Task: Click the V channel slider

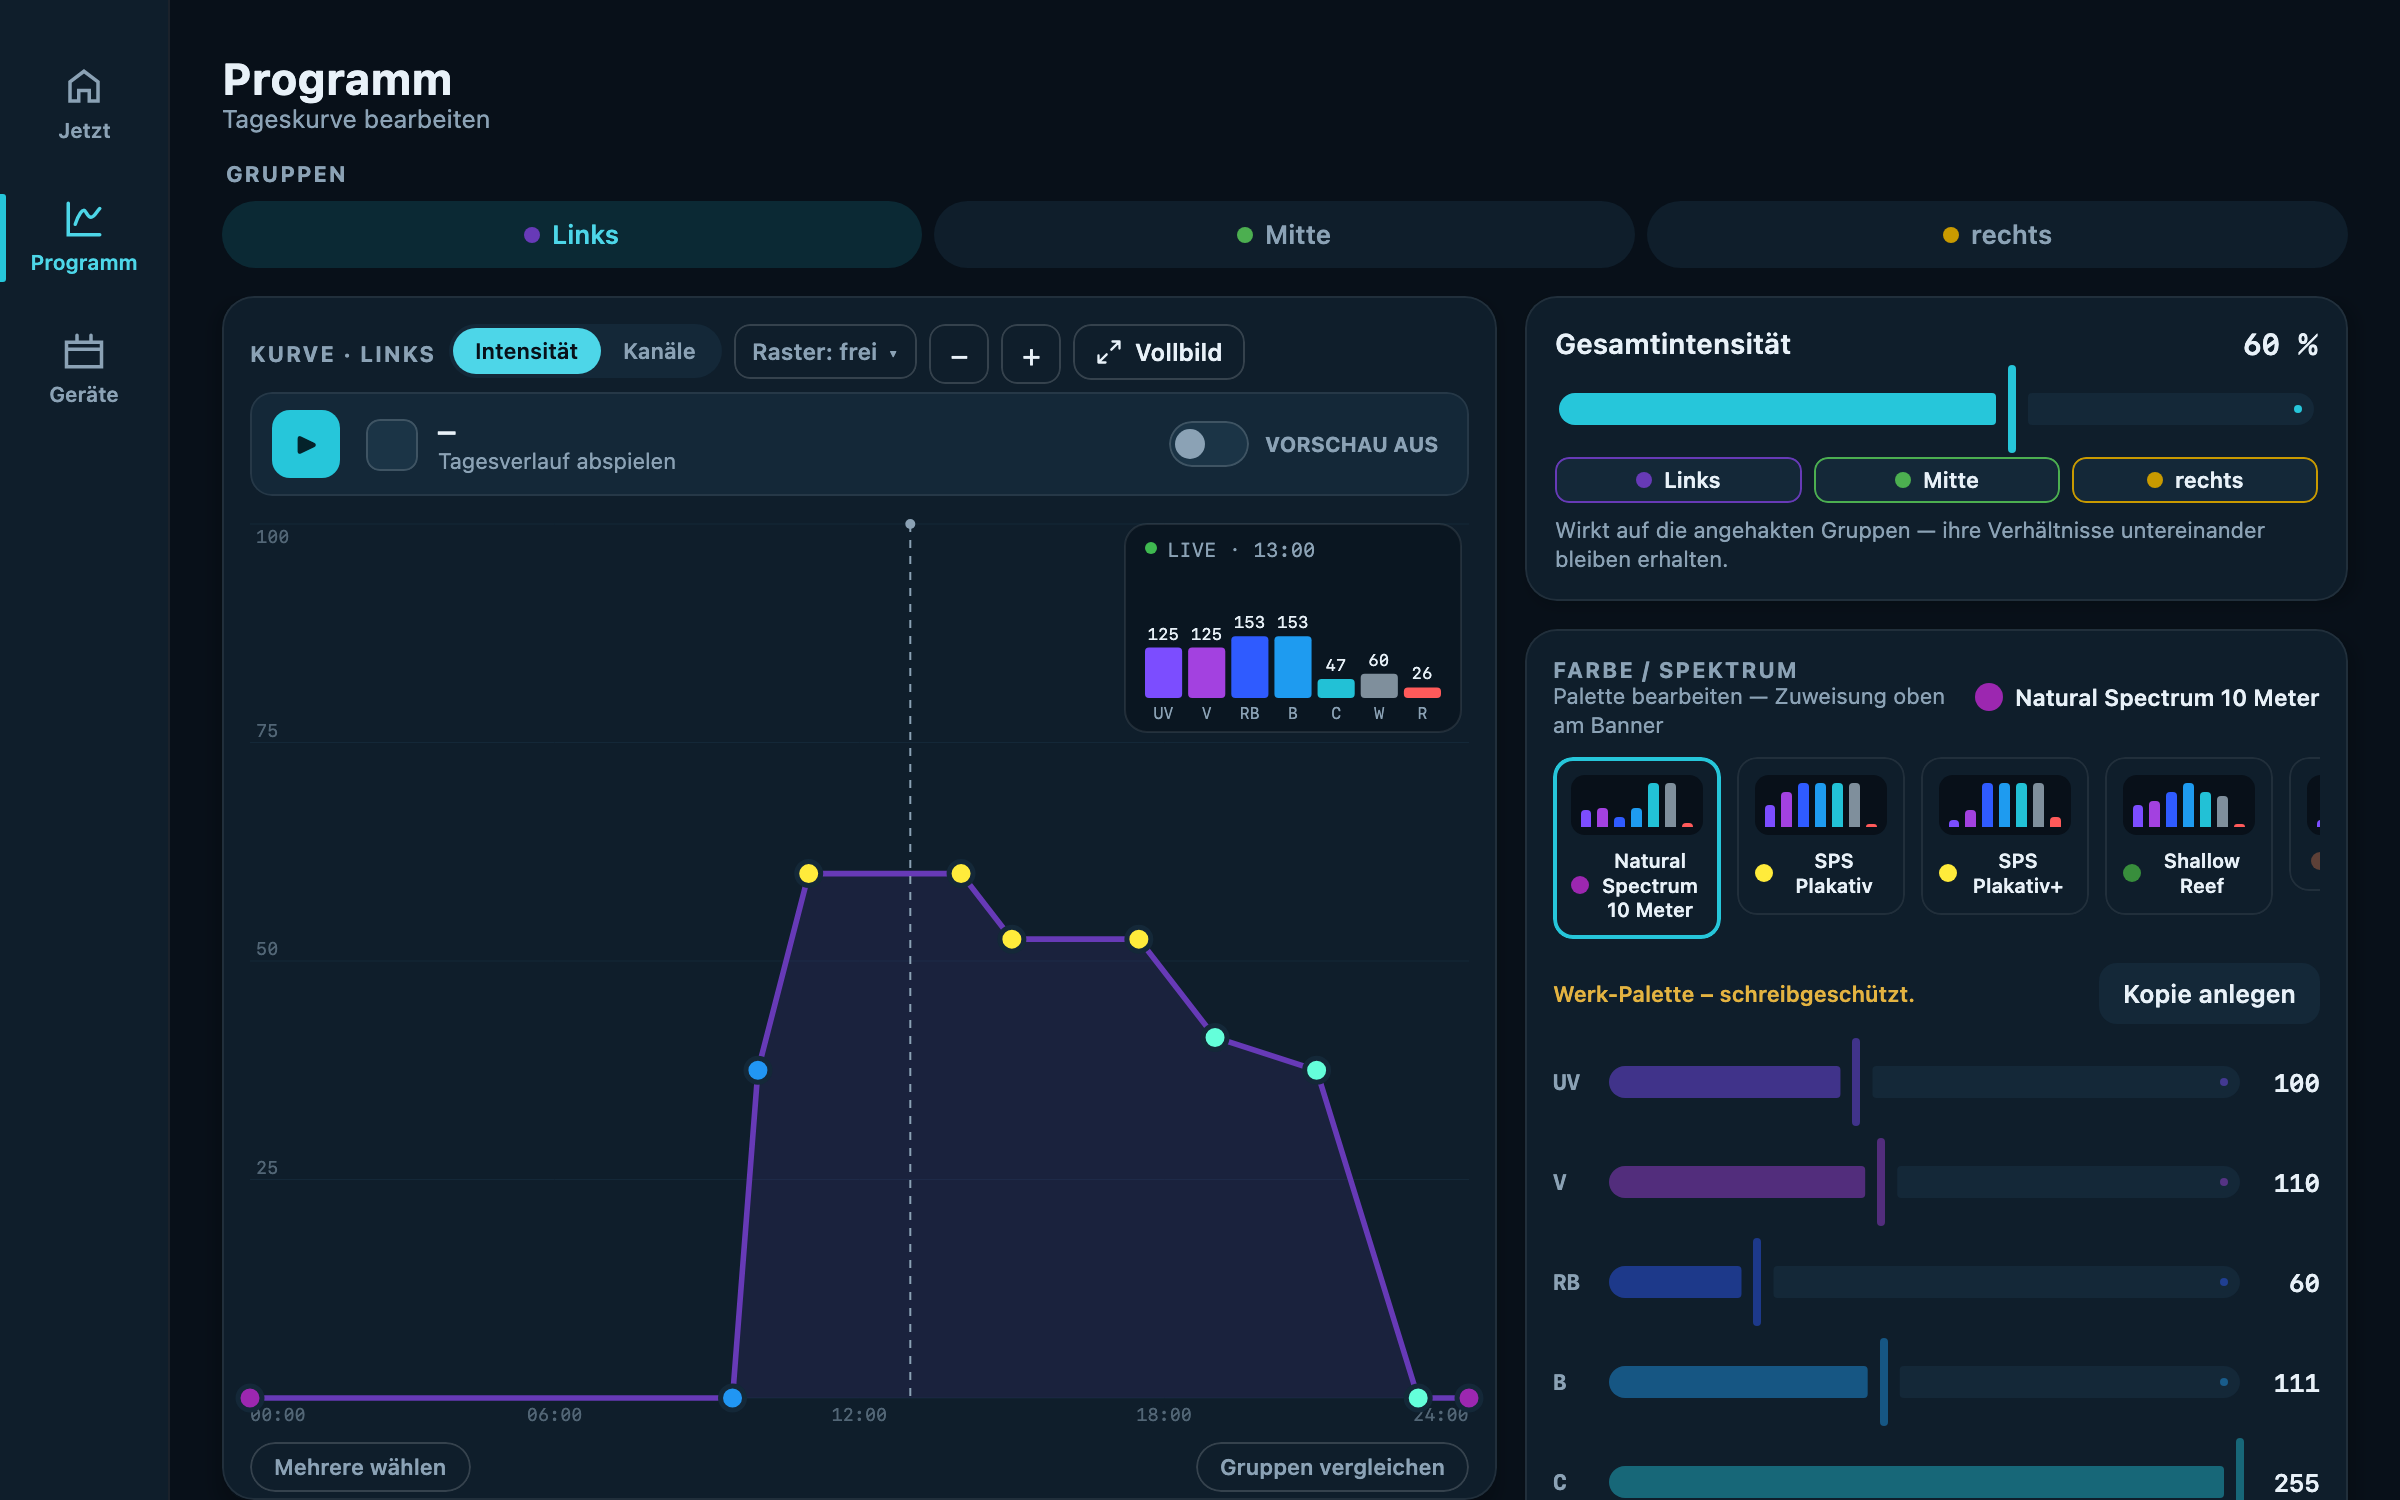Action: coord(1923,1182)
